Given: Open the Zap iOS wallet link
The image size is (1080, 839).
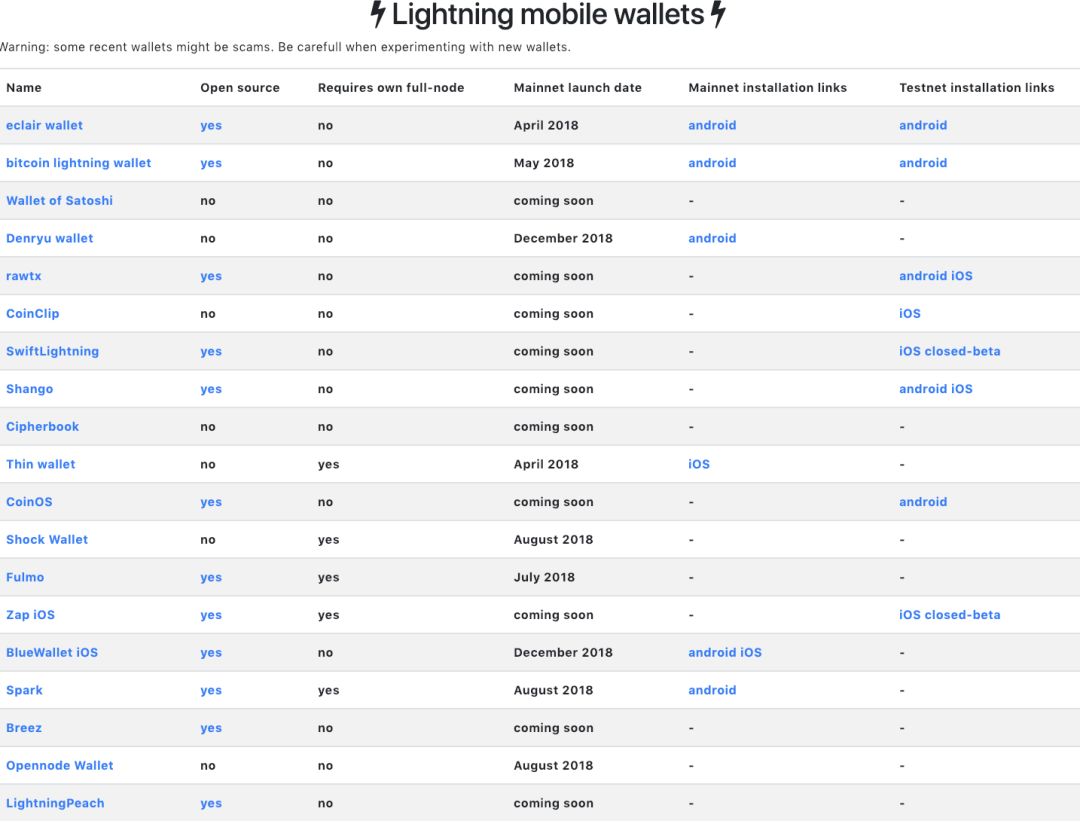Looking at the screenshot, I should pos(30,615).
